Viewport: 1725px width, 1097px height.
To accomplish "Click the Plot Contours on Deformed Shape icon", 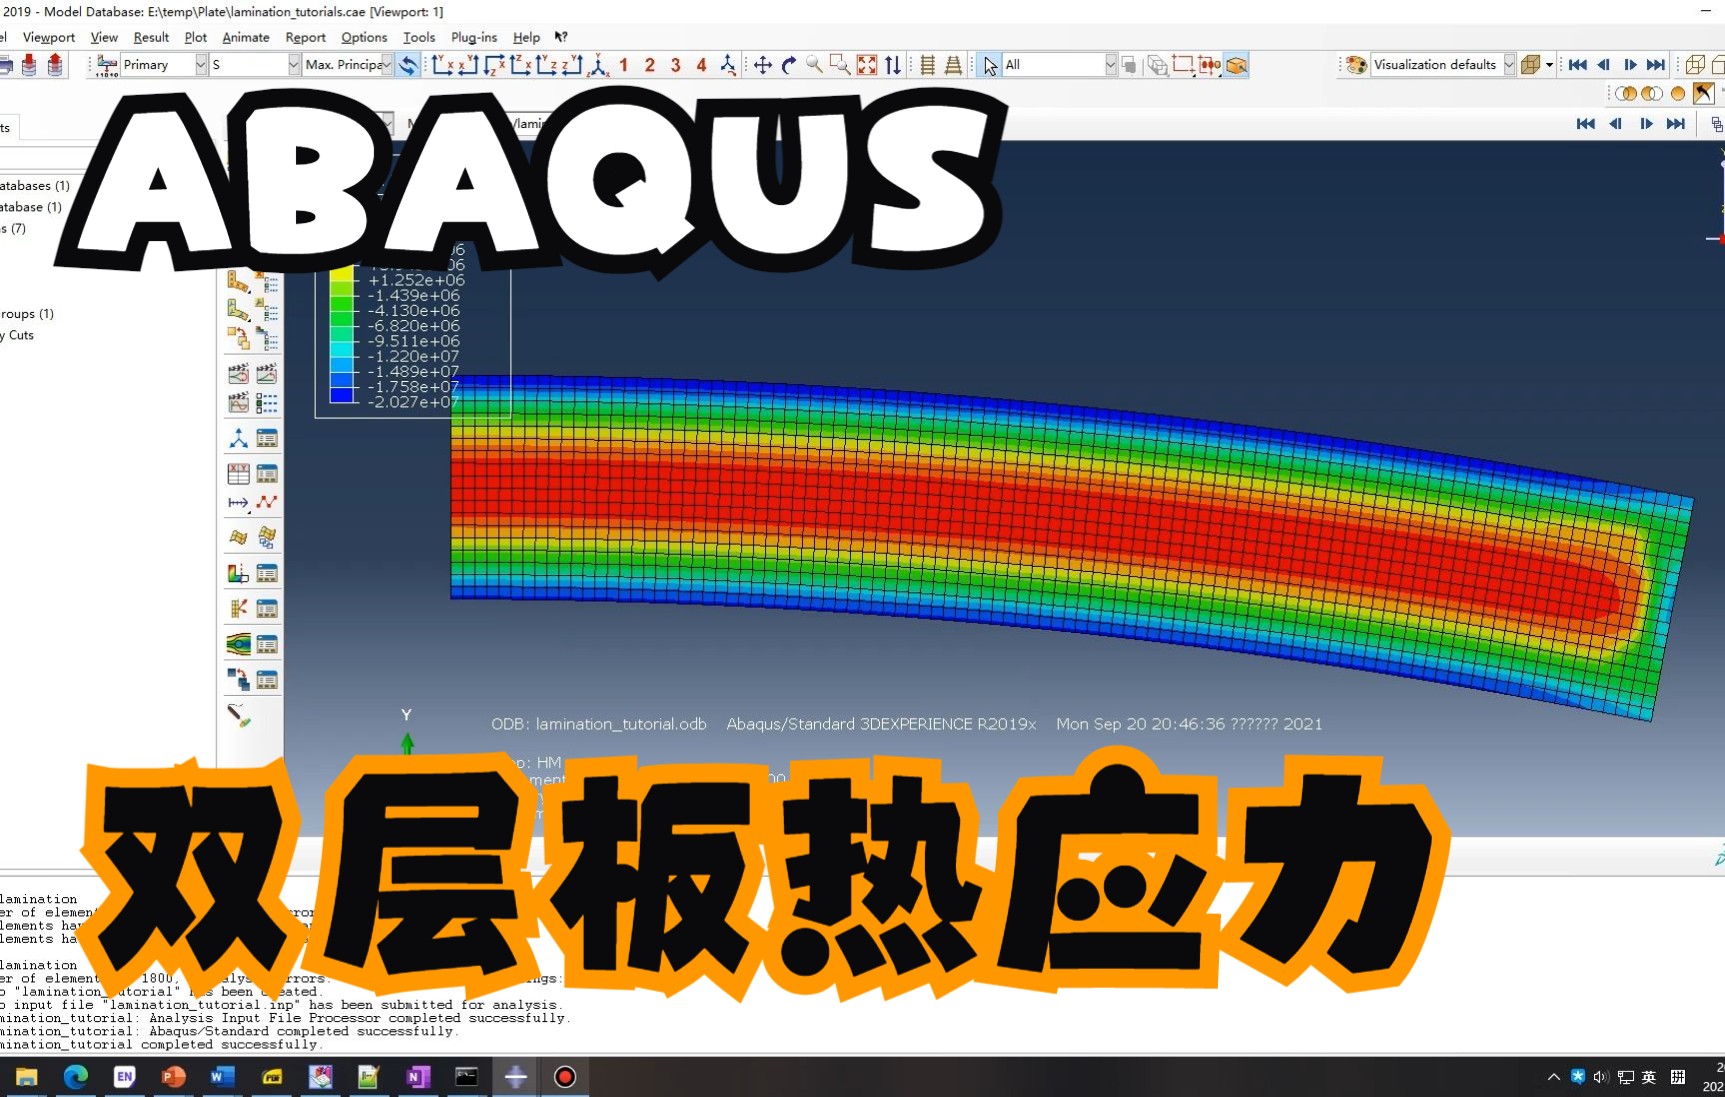I will [x=239, y=310].
